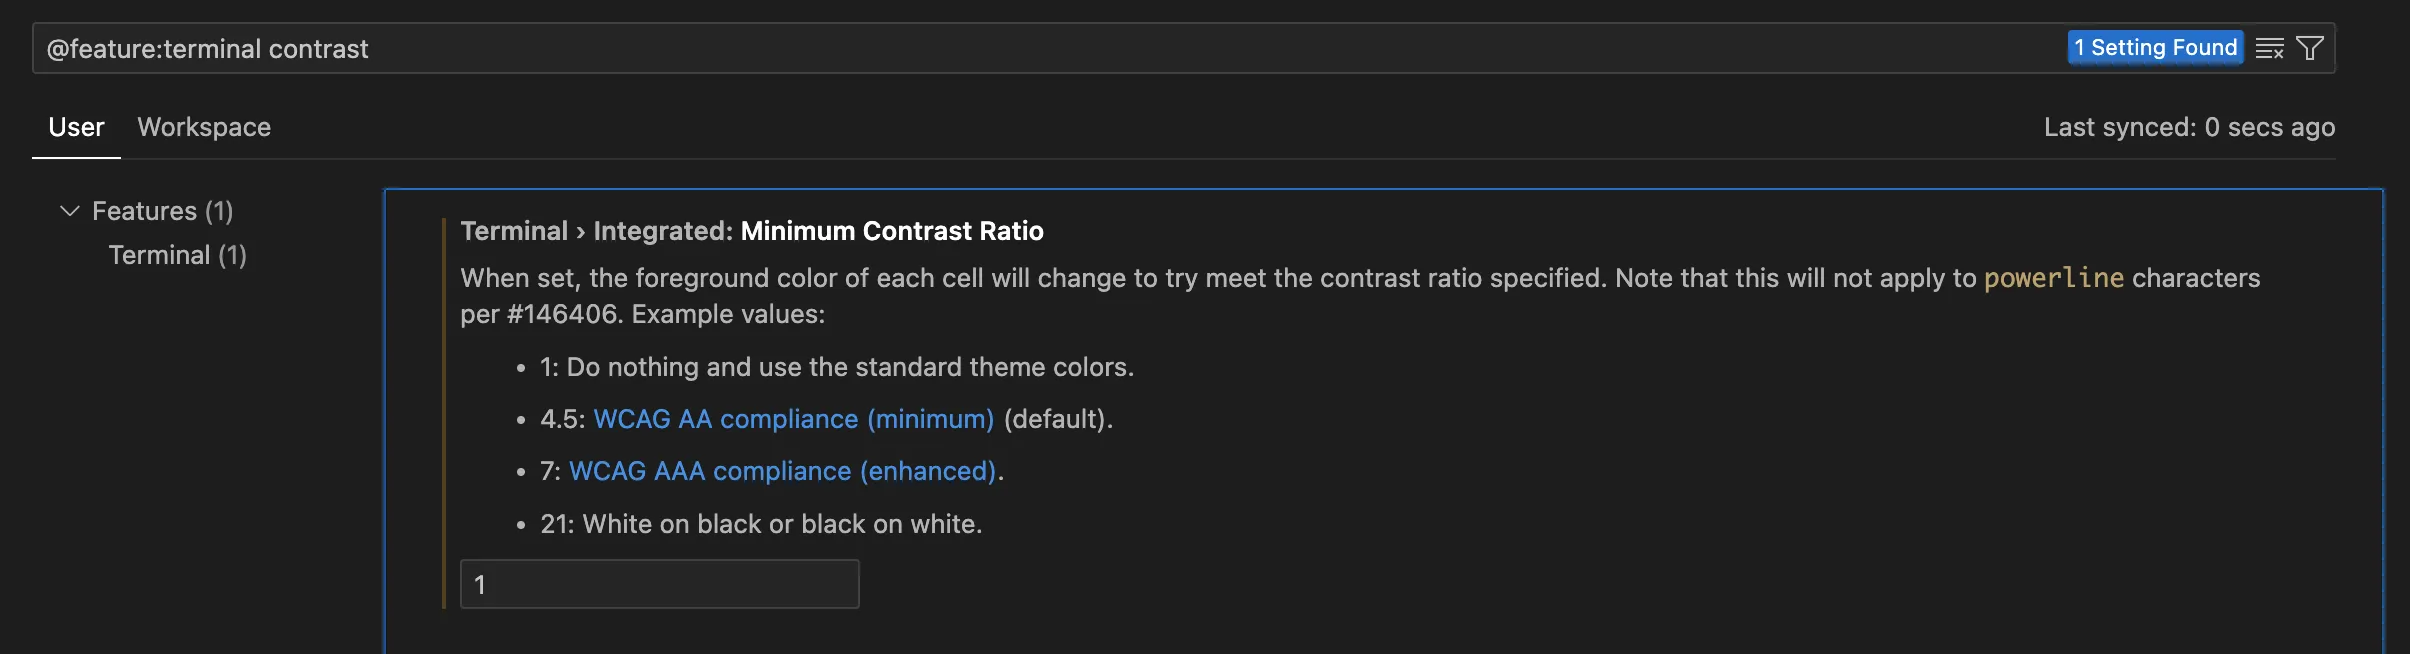Select Terminal (1) in the settings tree

point(177,255)
